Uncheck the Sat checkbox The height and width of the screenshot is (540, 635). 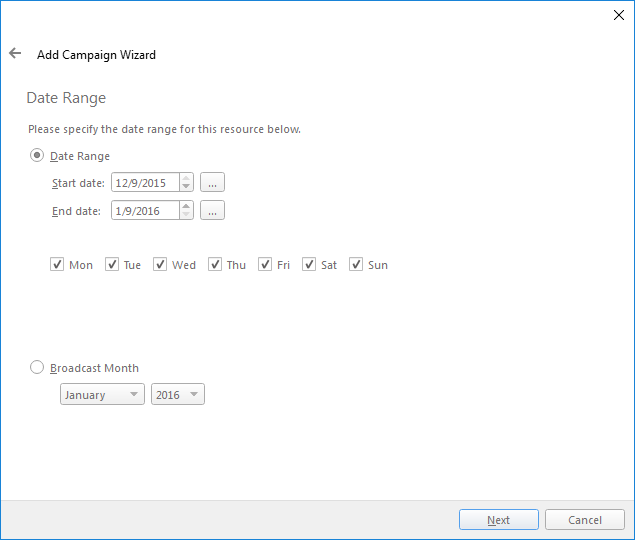[309, 265]
